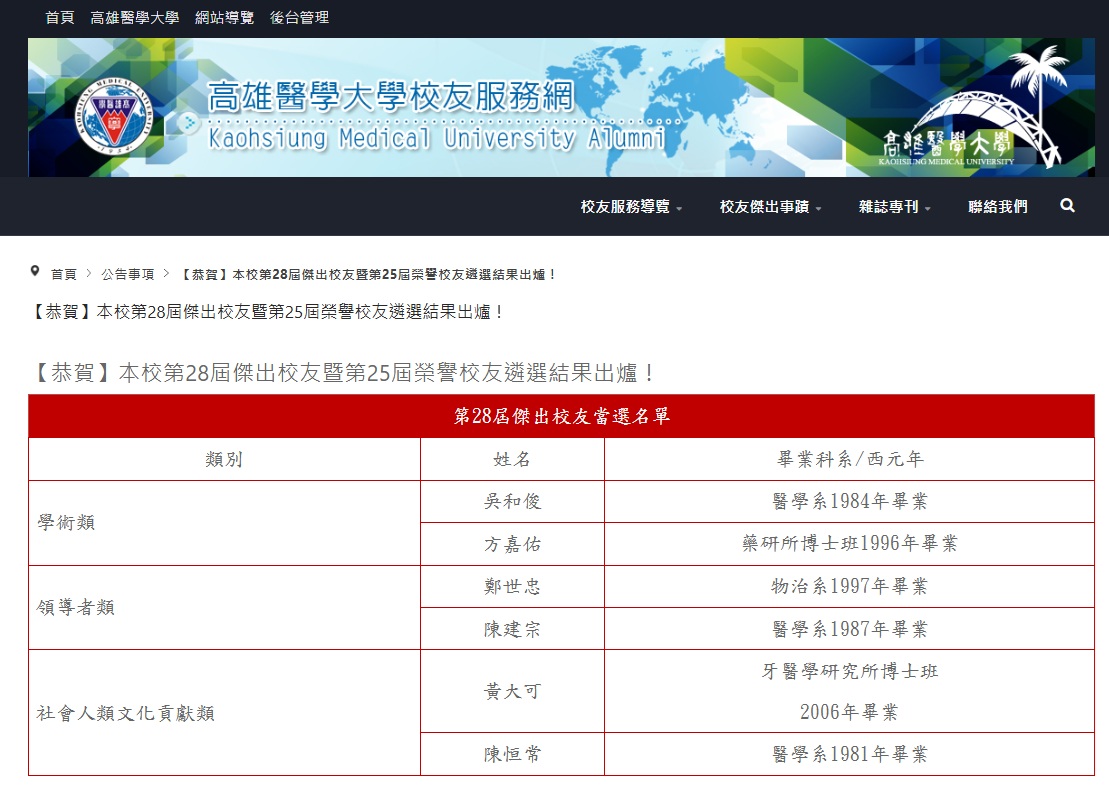Click red header 第28屆傑出校友當選名單
Viewport: 1109px width, 793px height.
pos(562,416)
